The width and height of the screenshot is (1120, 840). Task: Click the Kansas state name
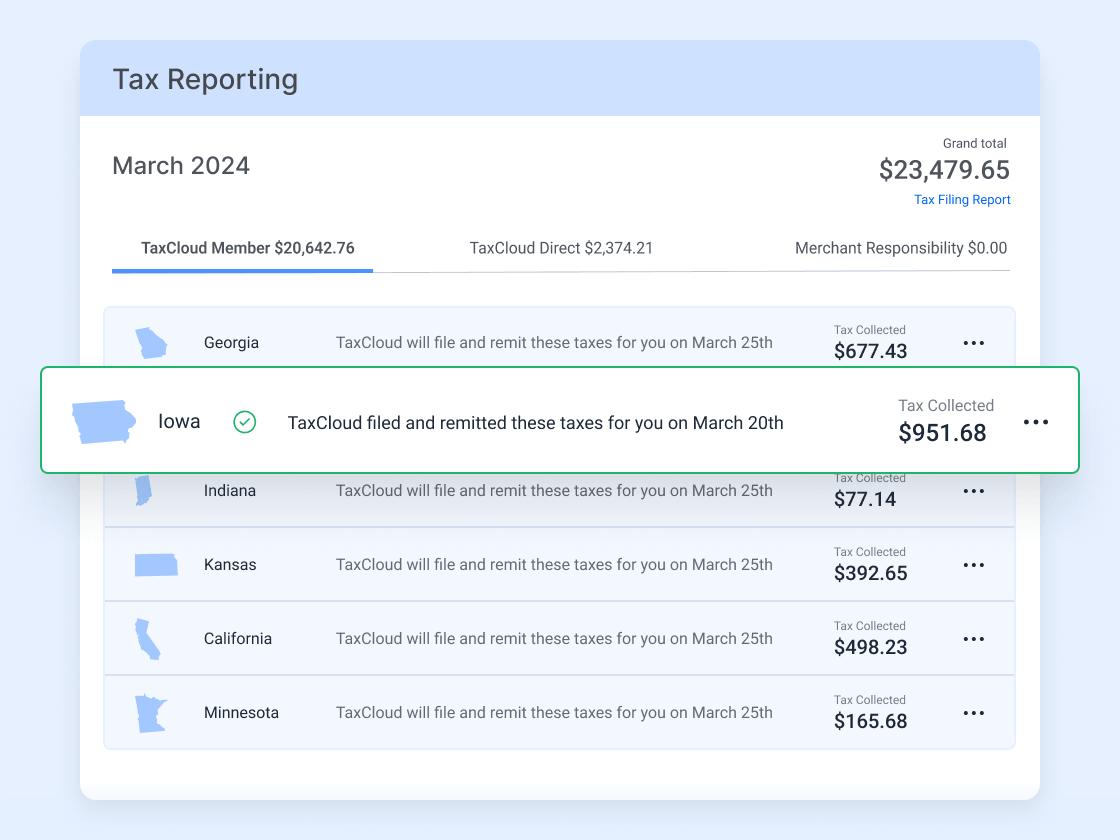click(x=230, y=565)
